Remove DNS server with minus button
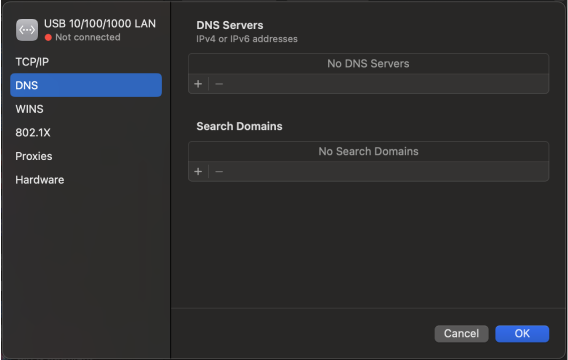The height and width of the screenshot is (360, 568). [219, 84]
